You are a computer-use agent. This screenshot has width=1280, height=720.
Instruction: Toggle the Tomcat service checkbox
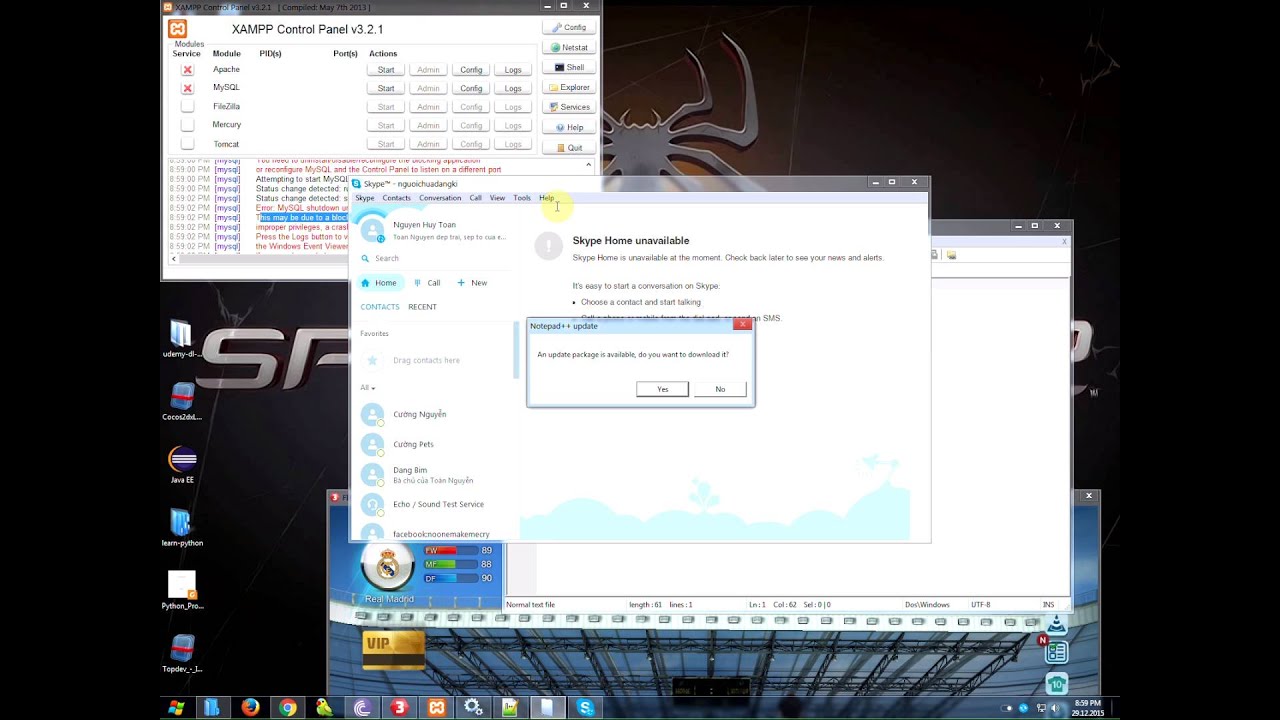(187, 144)
